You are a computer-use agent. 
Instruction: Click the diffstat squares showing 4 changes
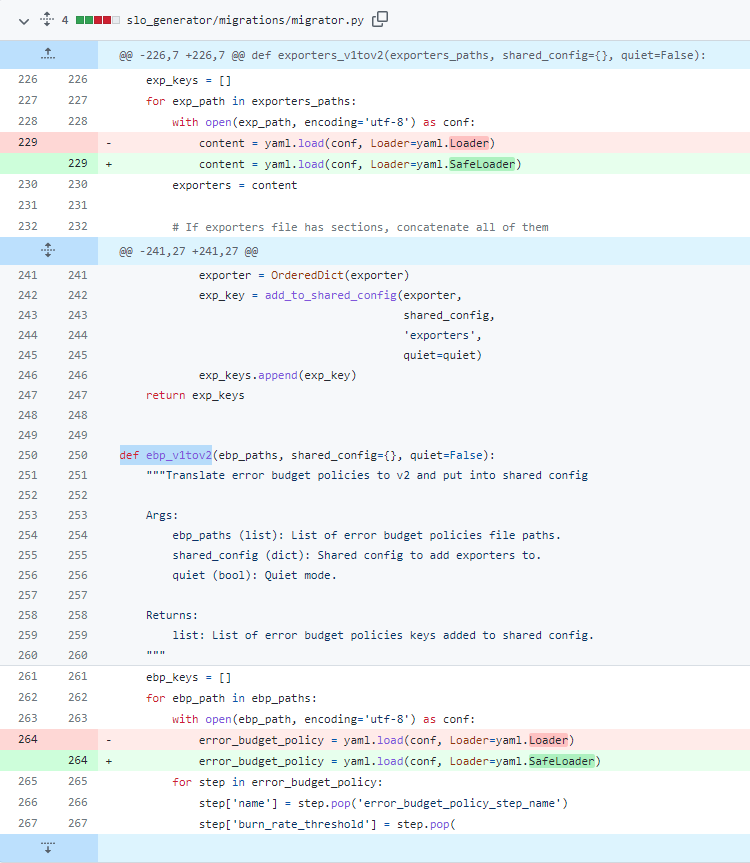coord(97,20)
